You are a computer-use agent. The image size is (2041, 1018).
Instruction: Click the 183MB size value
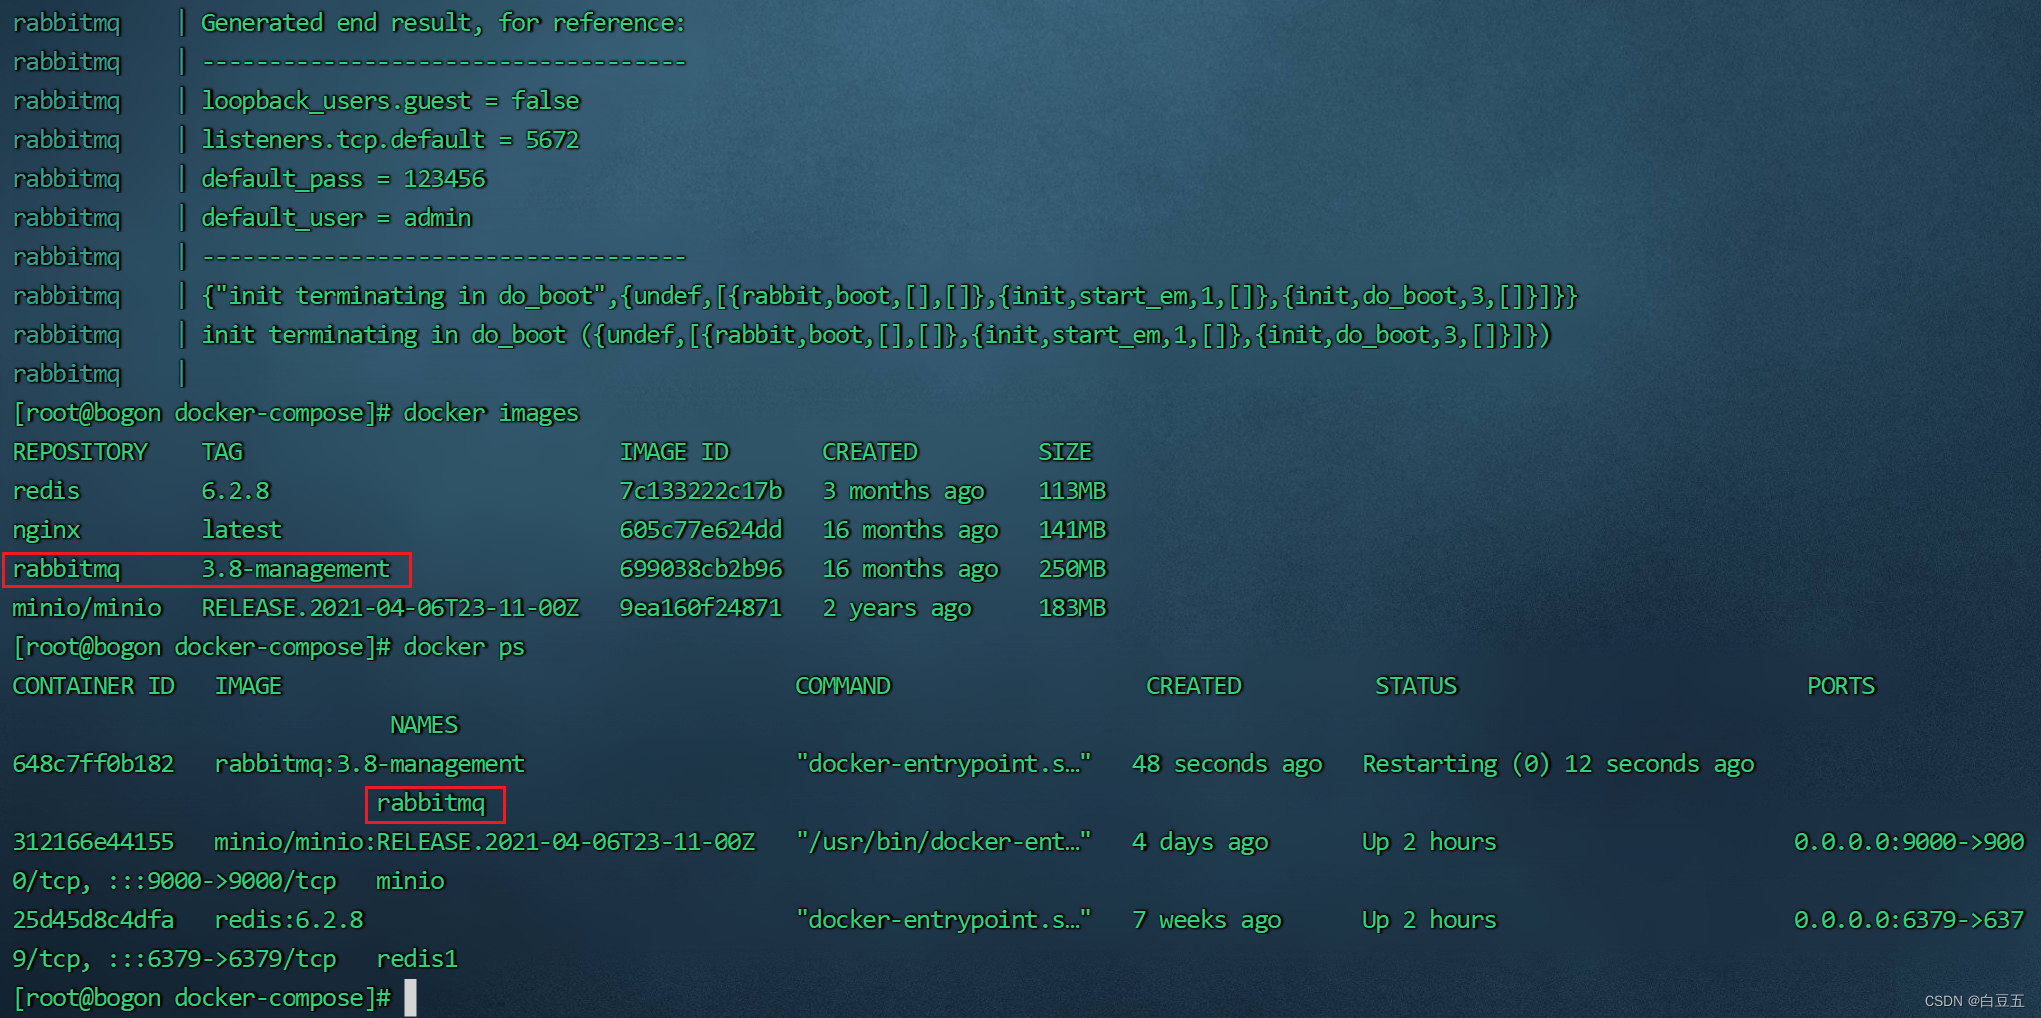[1072, 608]
